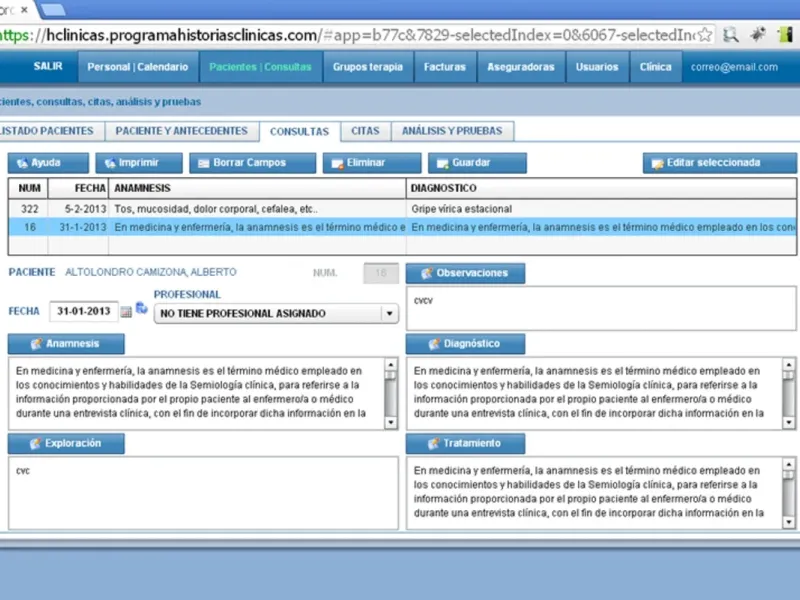Click inside the Anamnesis text area
Viewport: 800px width, 600px height.
click(x=196, y=393)
